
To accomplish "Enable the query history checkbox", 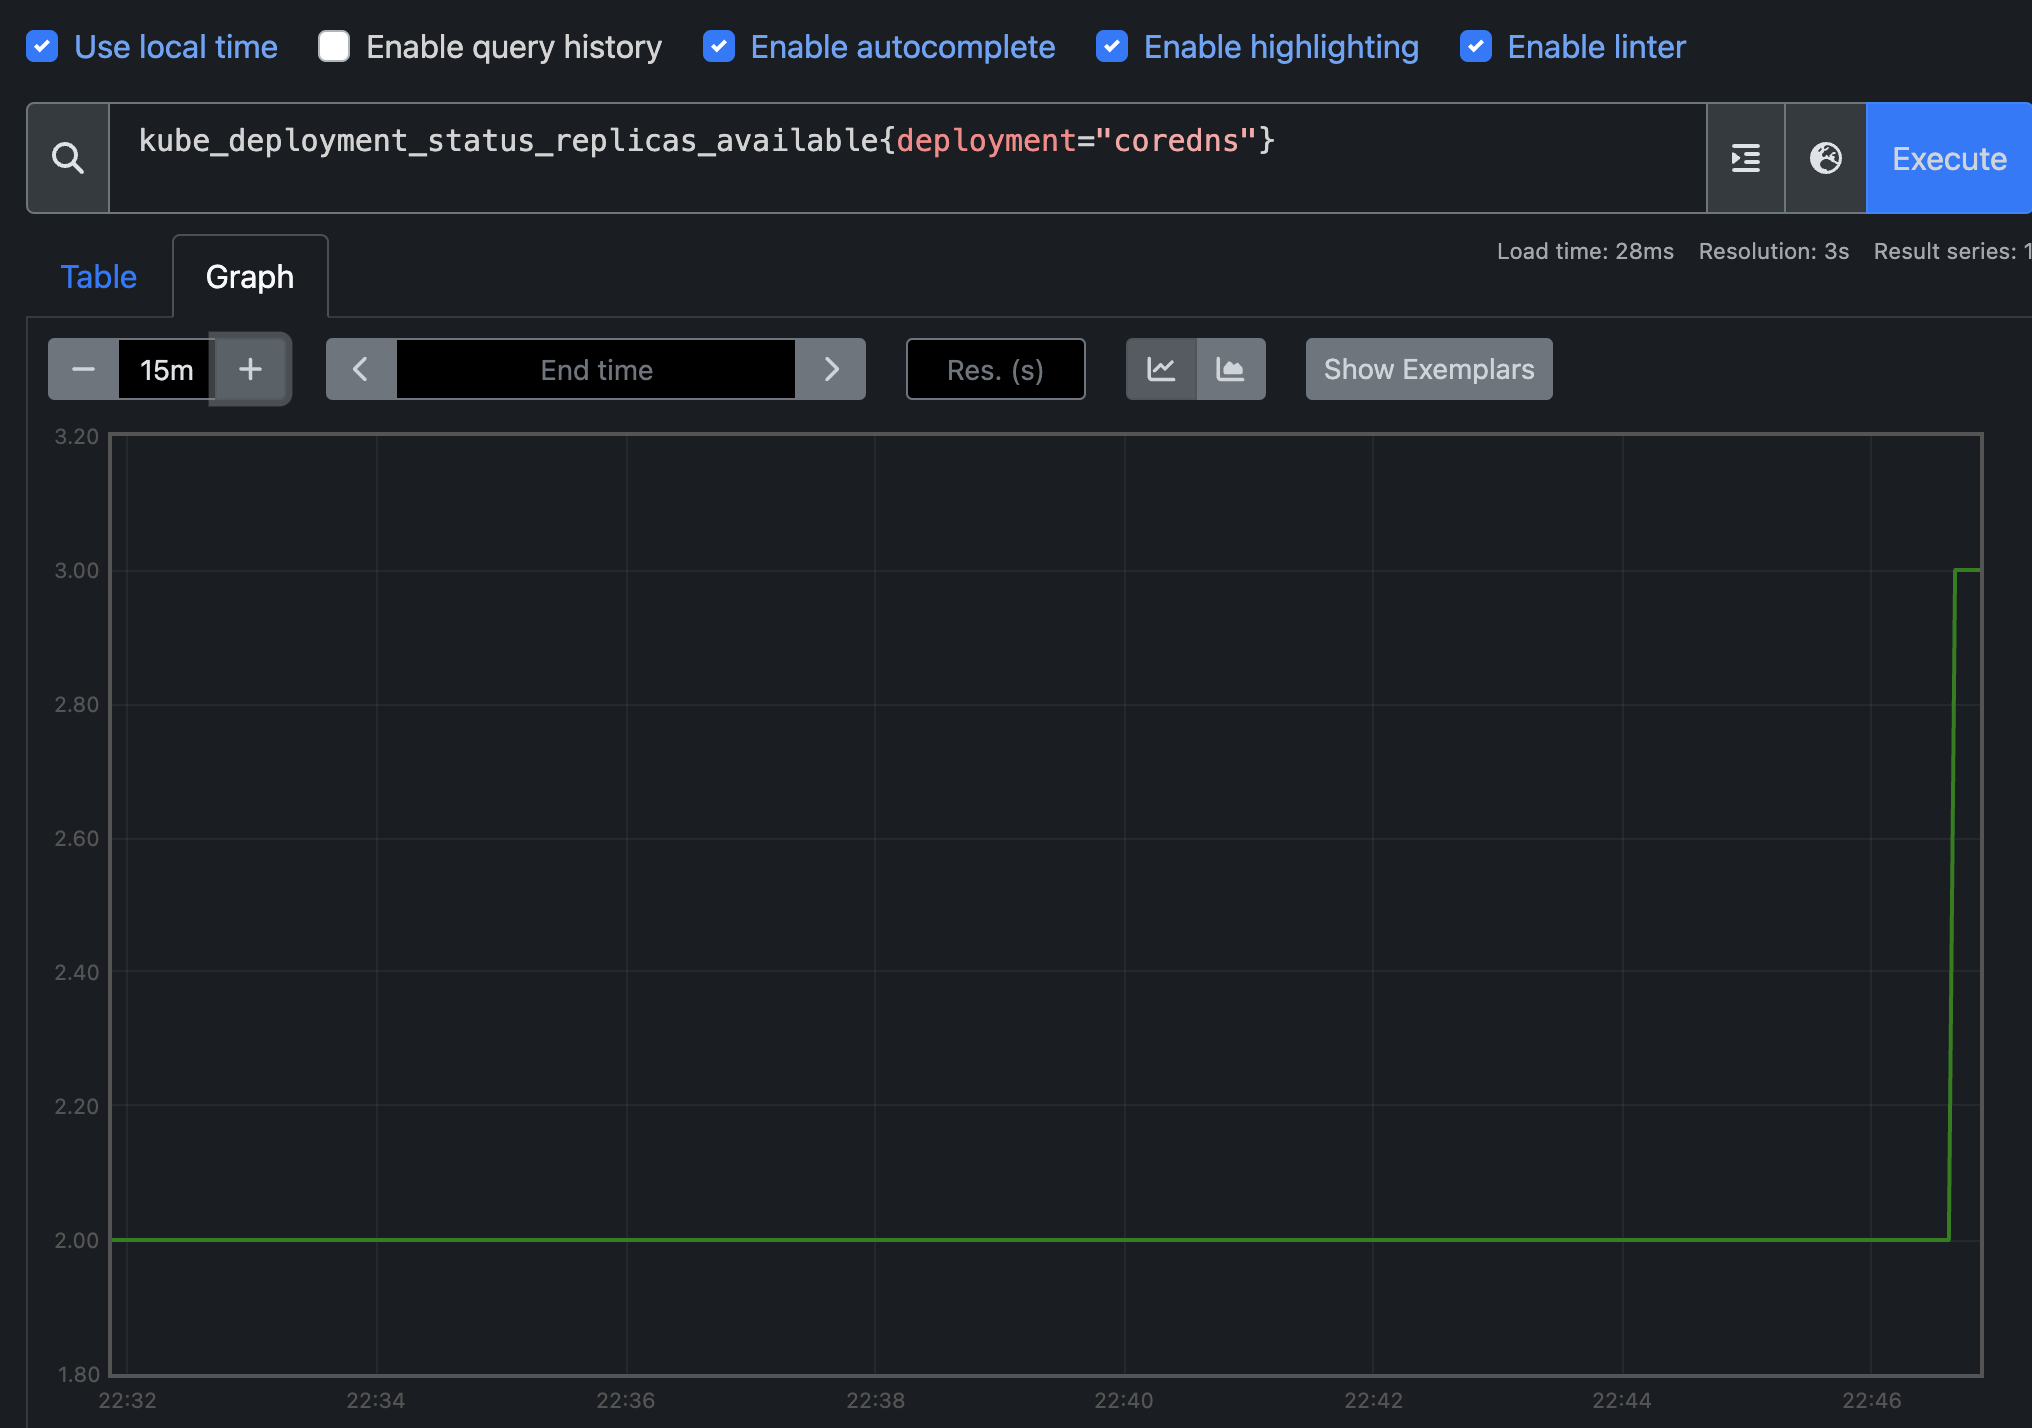I will click(x=334, y=47).
